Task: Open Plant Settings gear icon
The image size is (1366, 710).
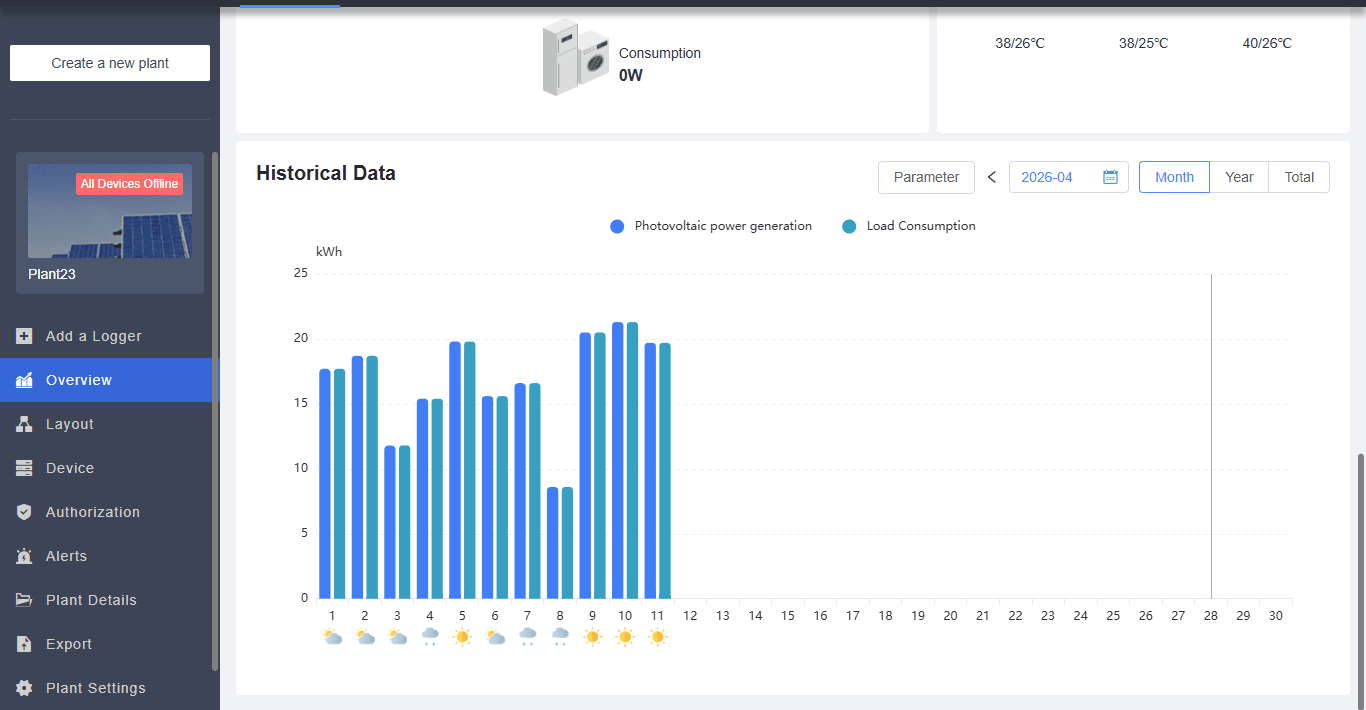Action: [25, 688]
